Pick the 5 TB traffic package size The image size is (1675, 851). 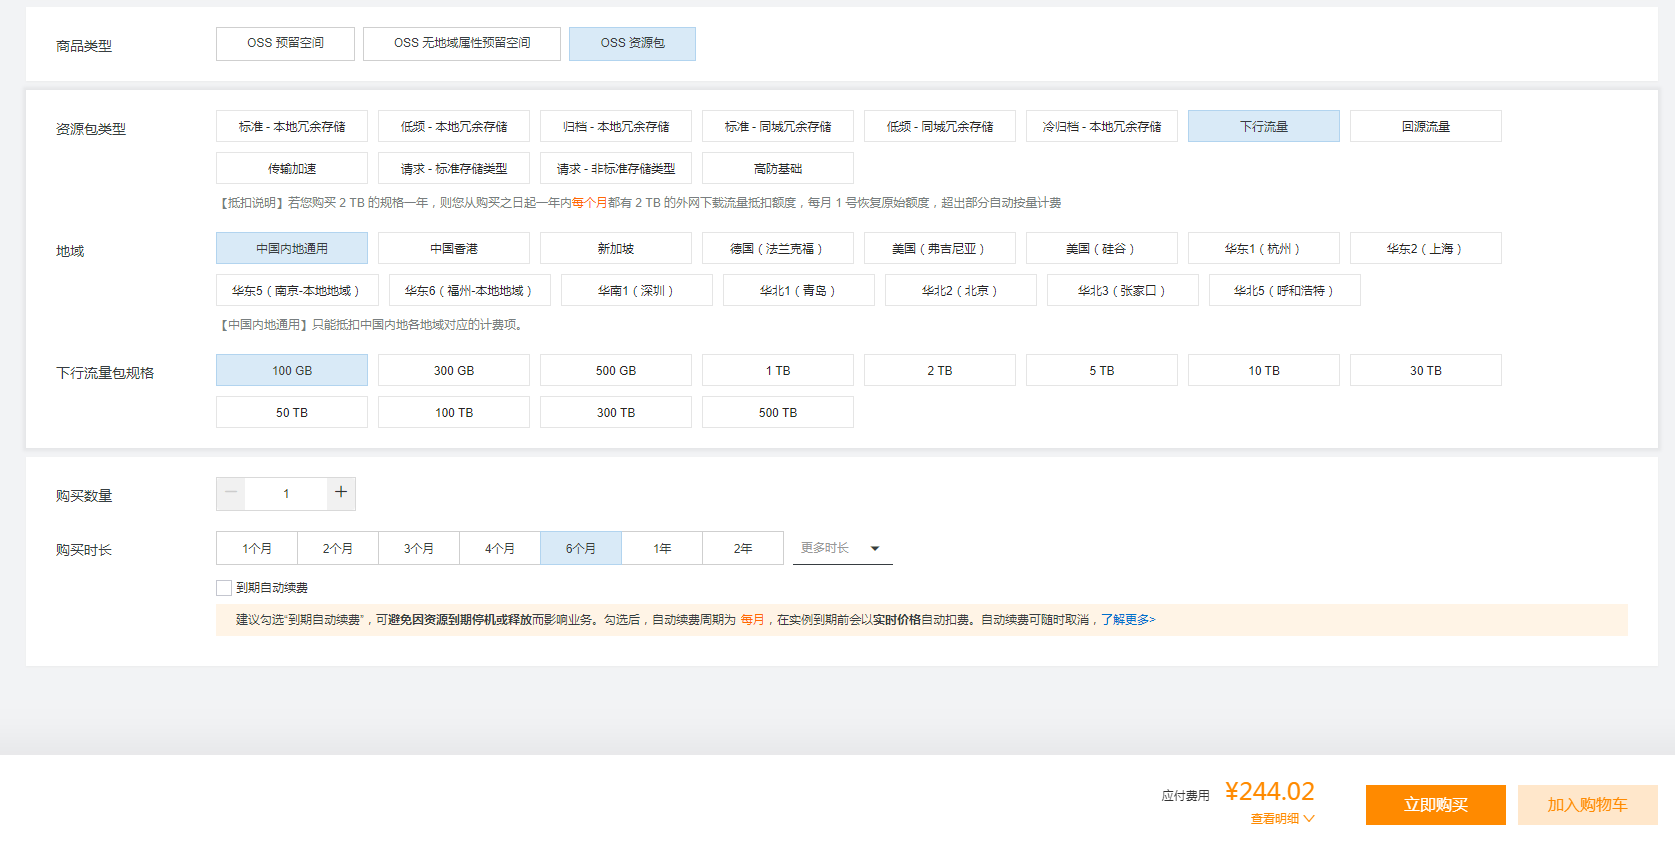[x=1102, y=370]
